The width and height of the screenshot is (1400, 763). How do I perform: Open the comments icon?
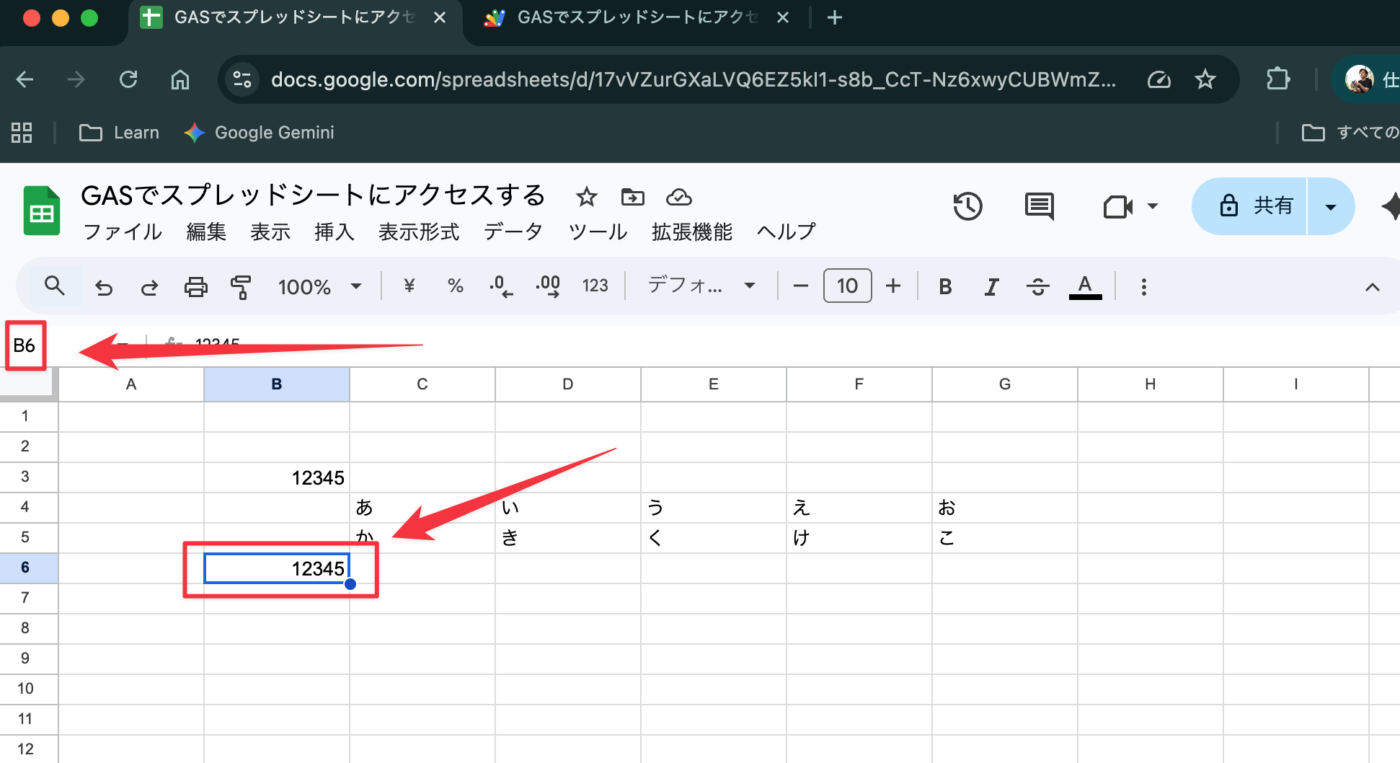(x=1039, y=207)
